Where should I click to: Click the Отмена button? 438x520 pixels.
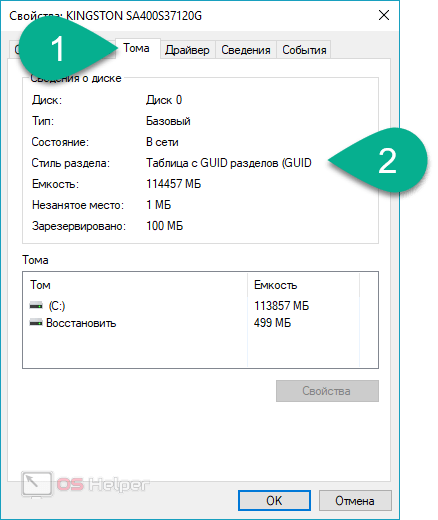(355, 501)
